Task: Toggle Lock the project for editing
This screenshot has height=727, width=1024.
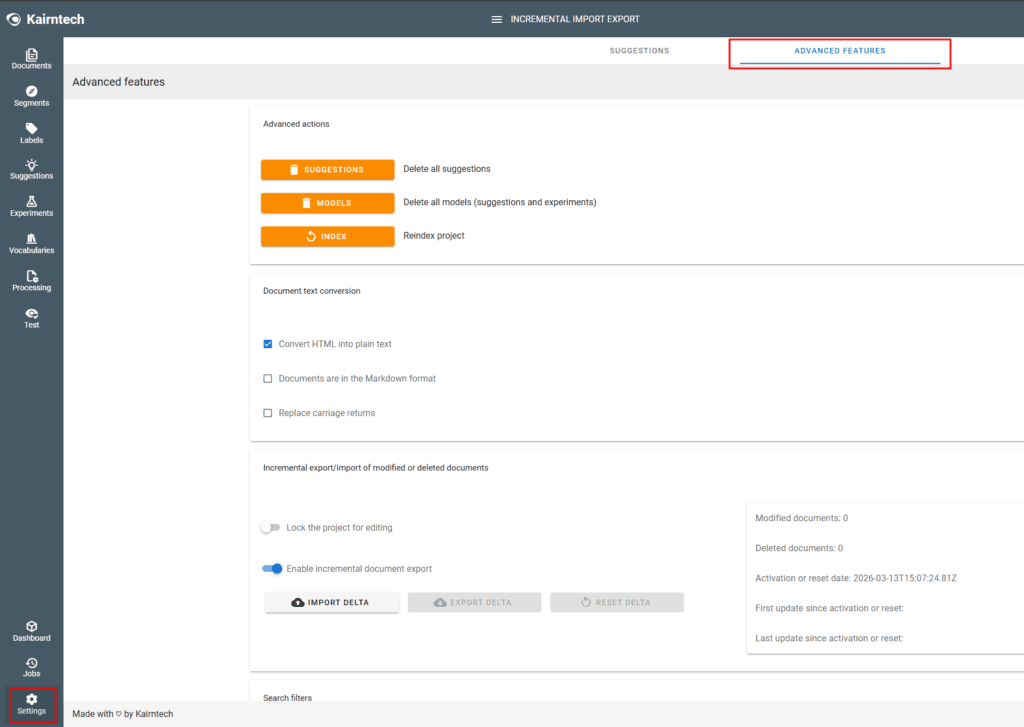Action: [270, 528]
